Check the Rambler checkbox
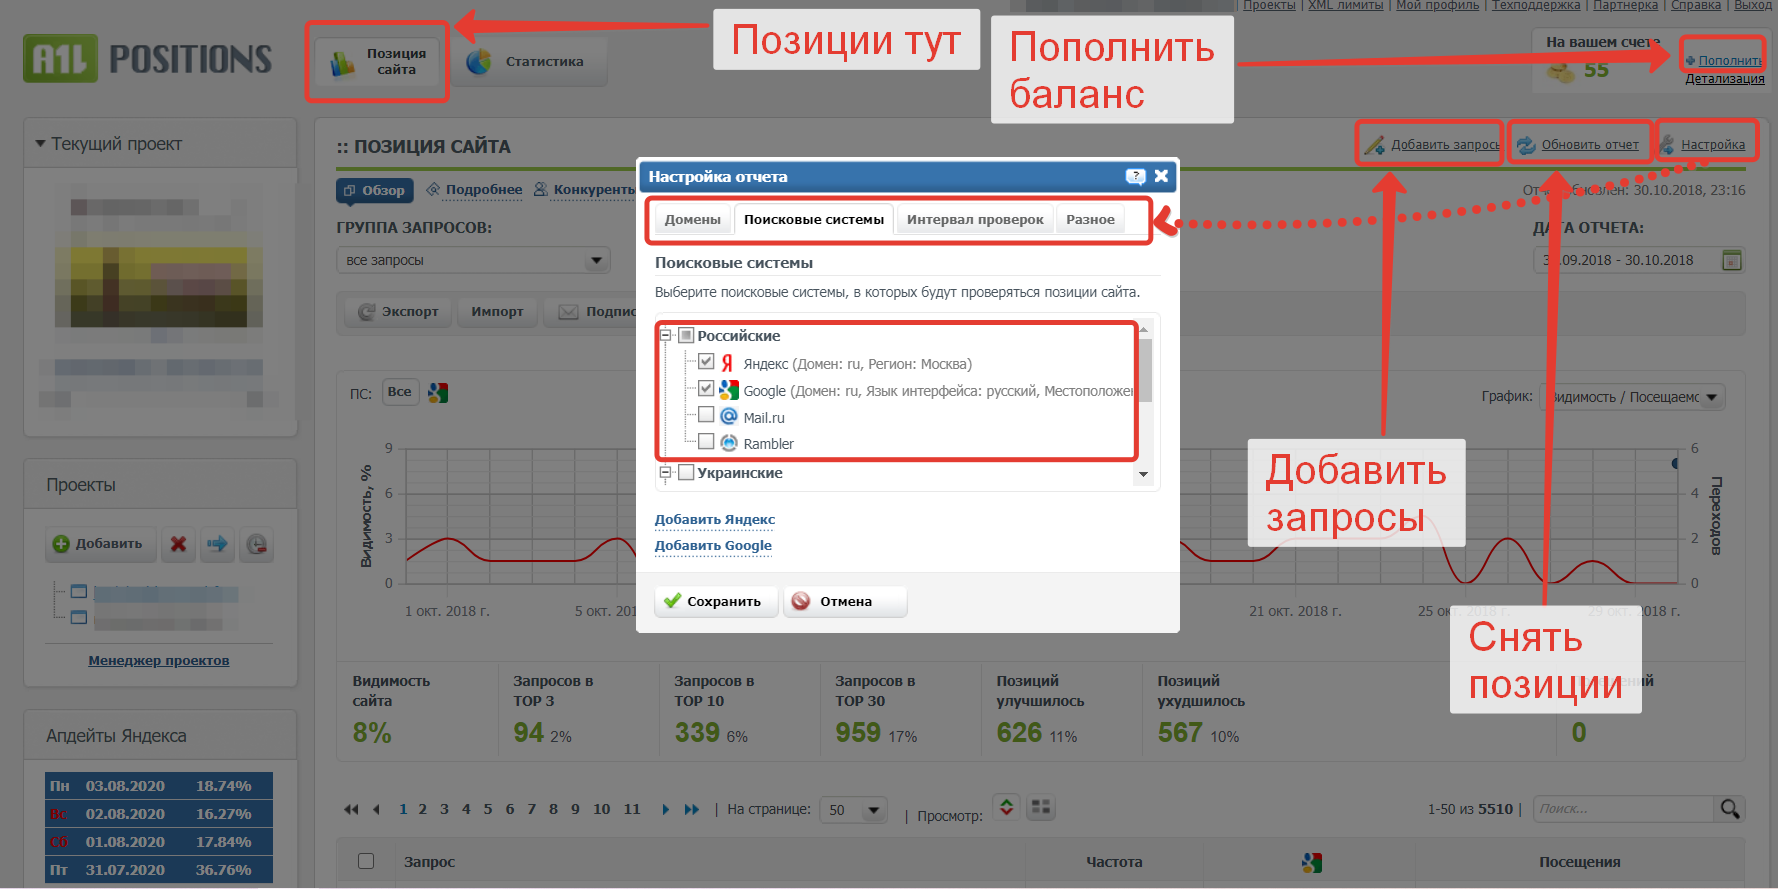 pos(706,441)
